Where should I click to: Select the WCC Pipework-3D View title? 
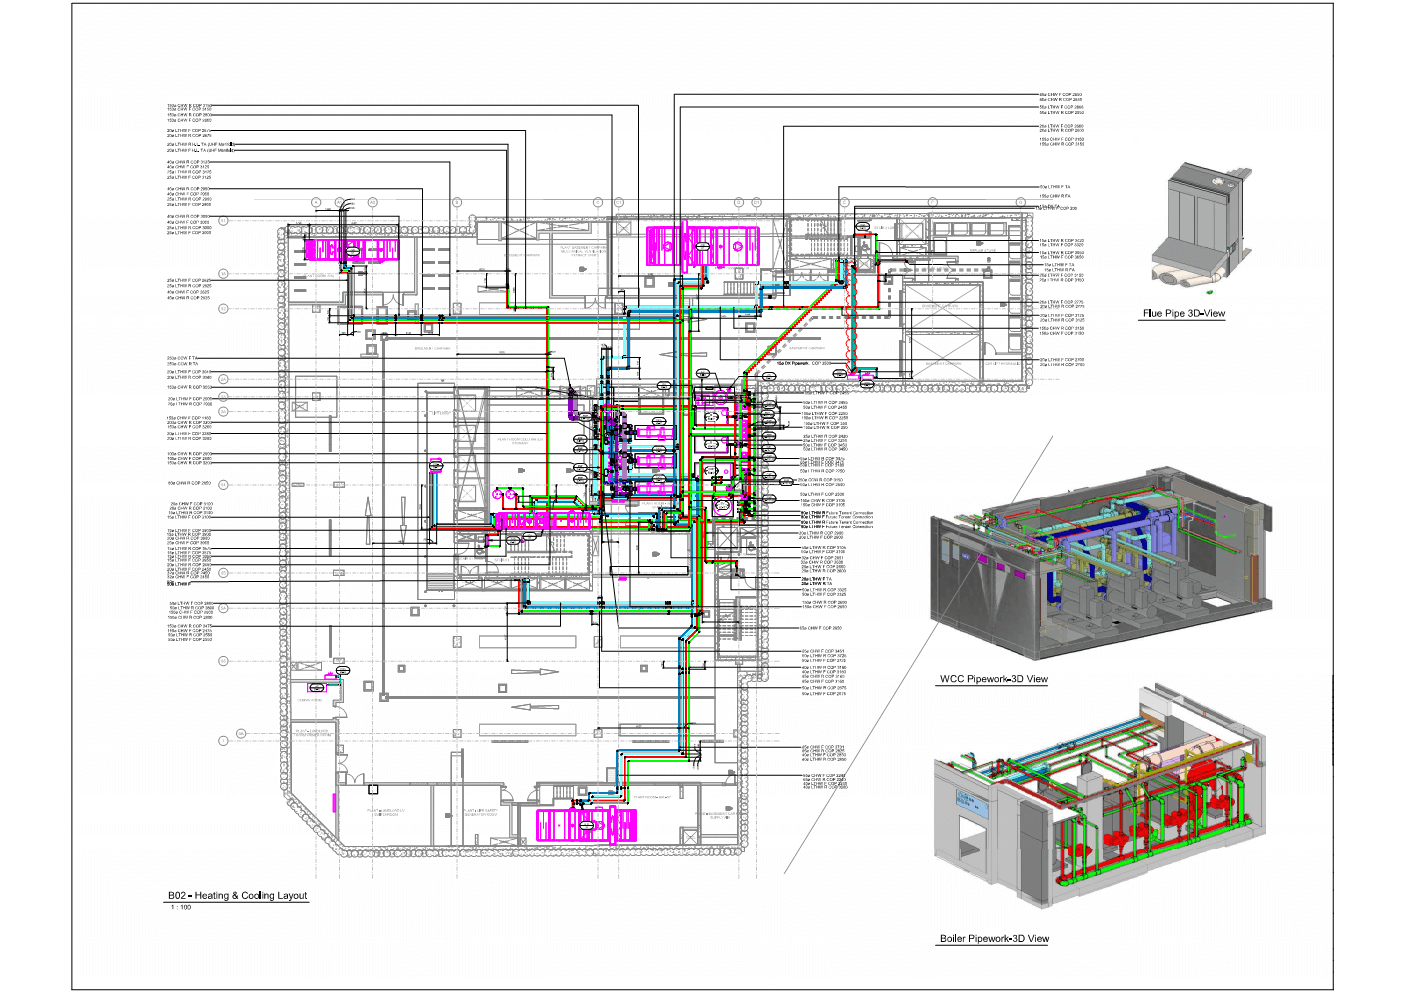point(994,679)
